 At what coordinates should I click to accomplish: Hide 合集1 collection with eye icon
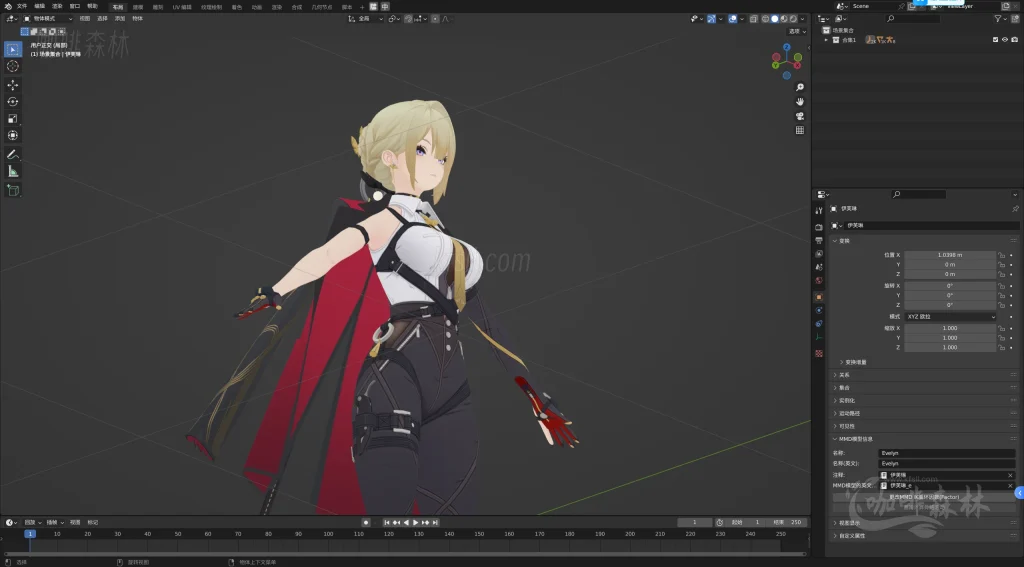pyautogui.click(x=1004, y=39)
